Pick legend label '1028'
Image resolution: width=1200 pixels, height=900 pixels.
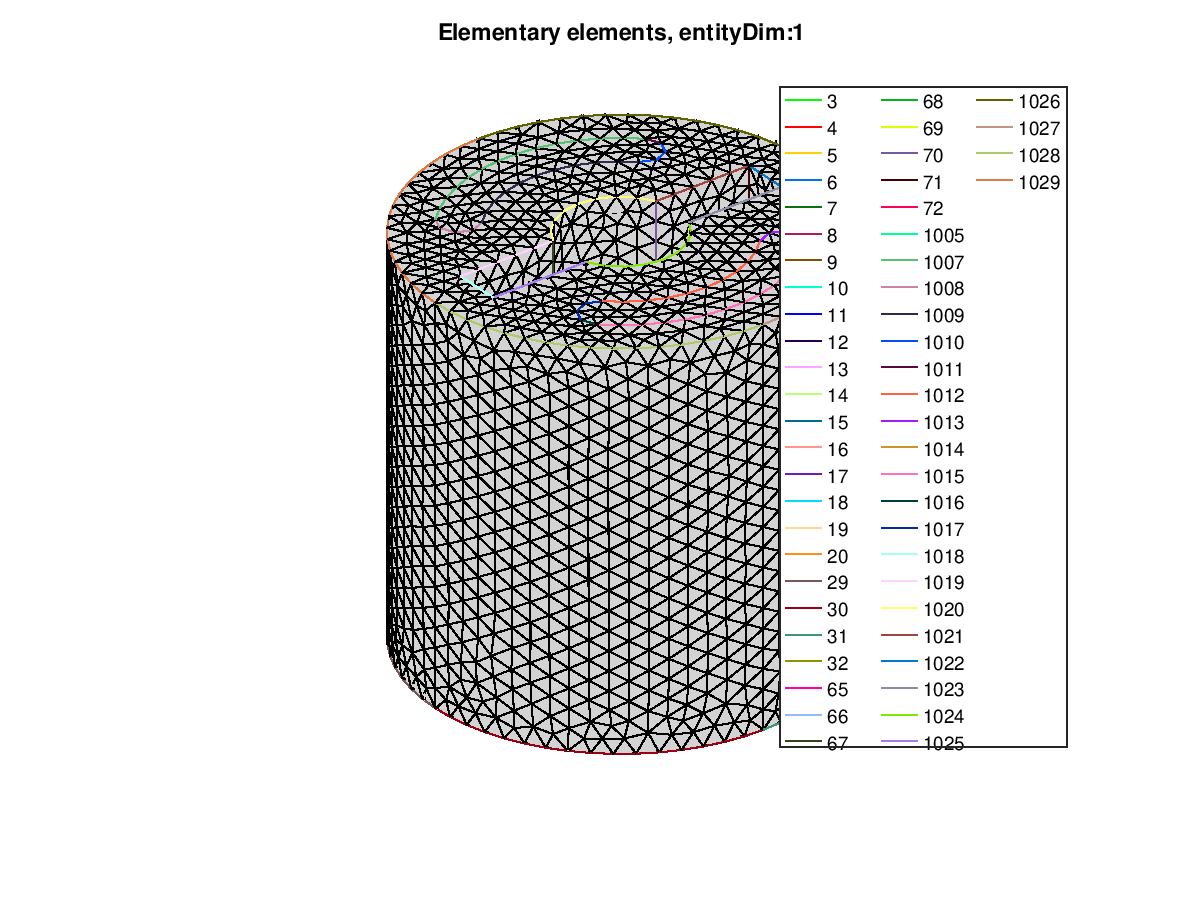click(1039, 156)
